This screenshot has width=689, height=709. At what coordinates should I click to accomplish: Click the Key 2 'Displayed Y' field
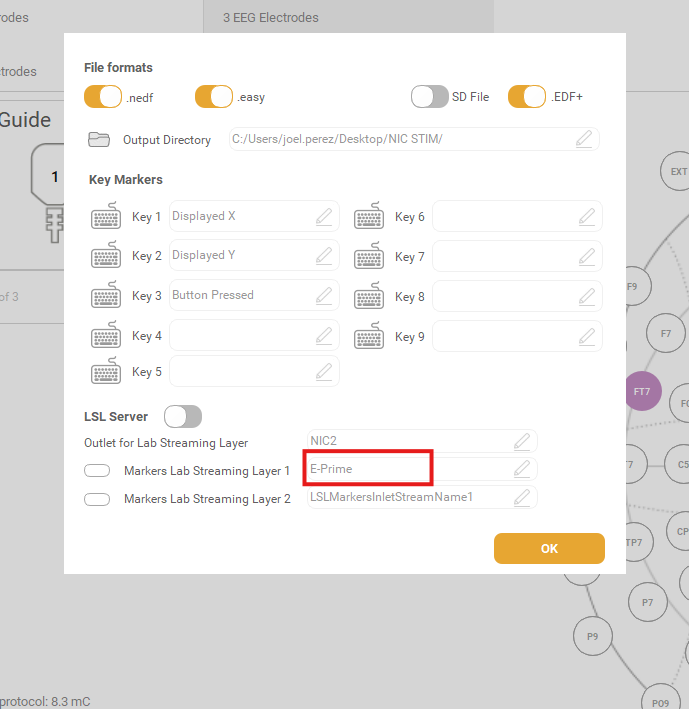[x=254, y=255]
